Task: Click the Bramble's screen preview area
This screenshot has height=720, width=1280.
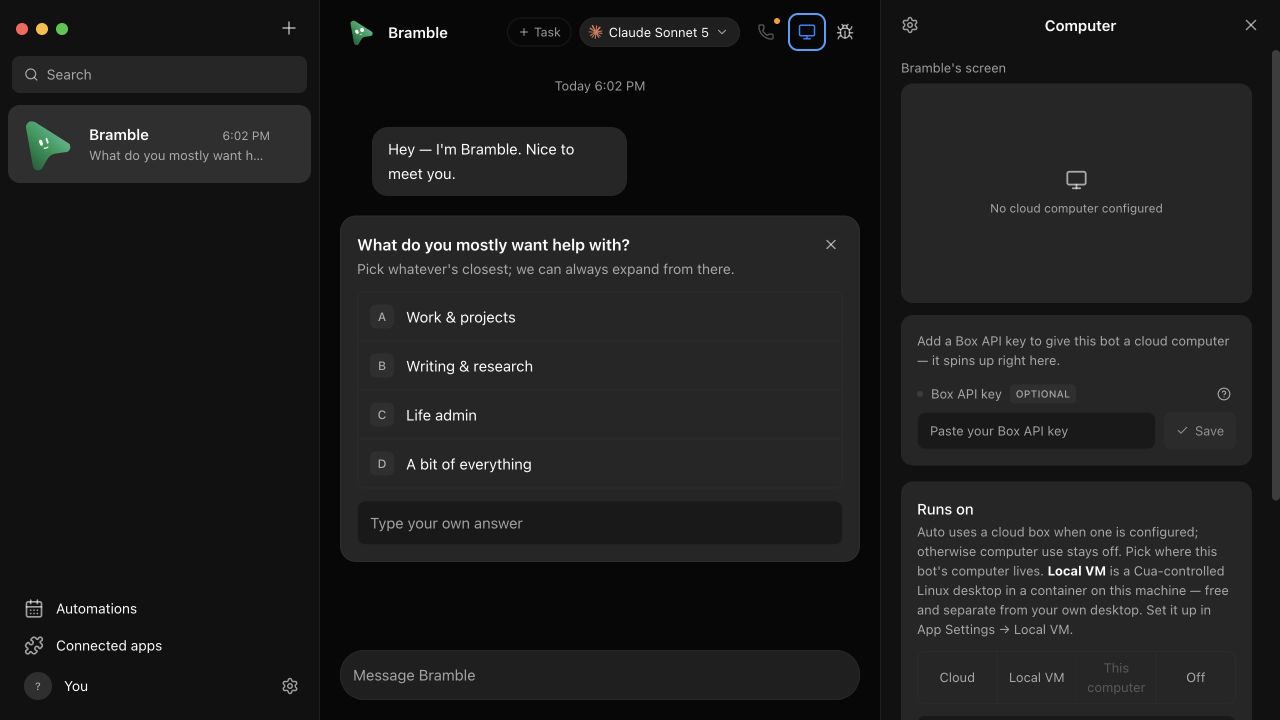Action: [1076, 193]
